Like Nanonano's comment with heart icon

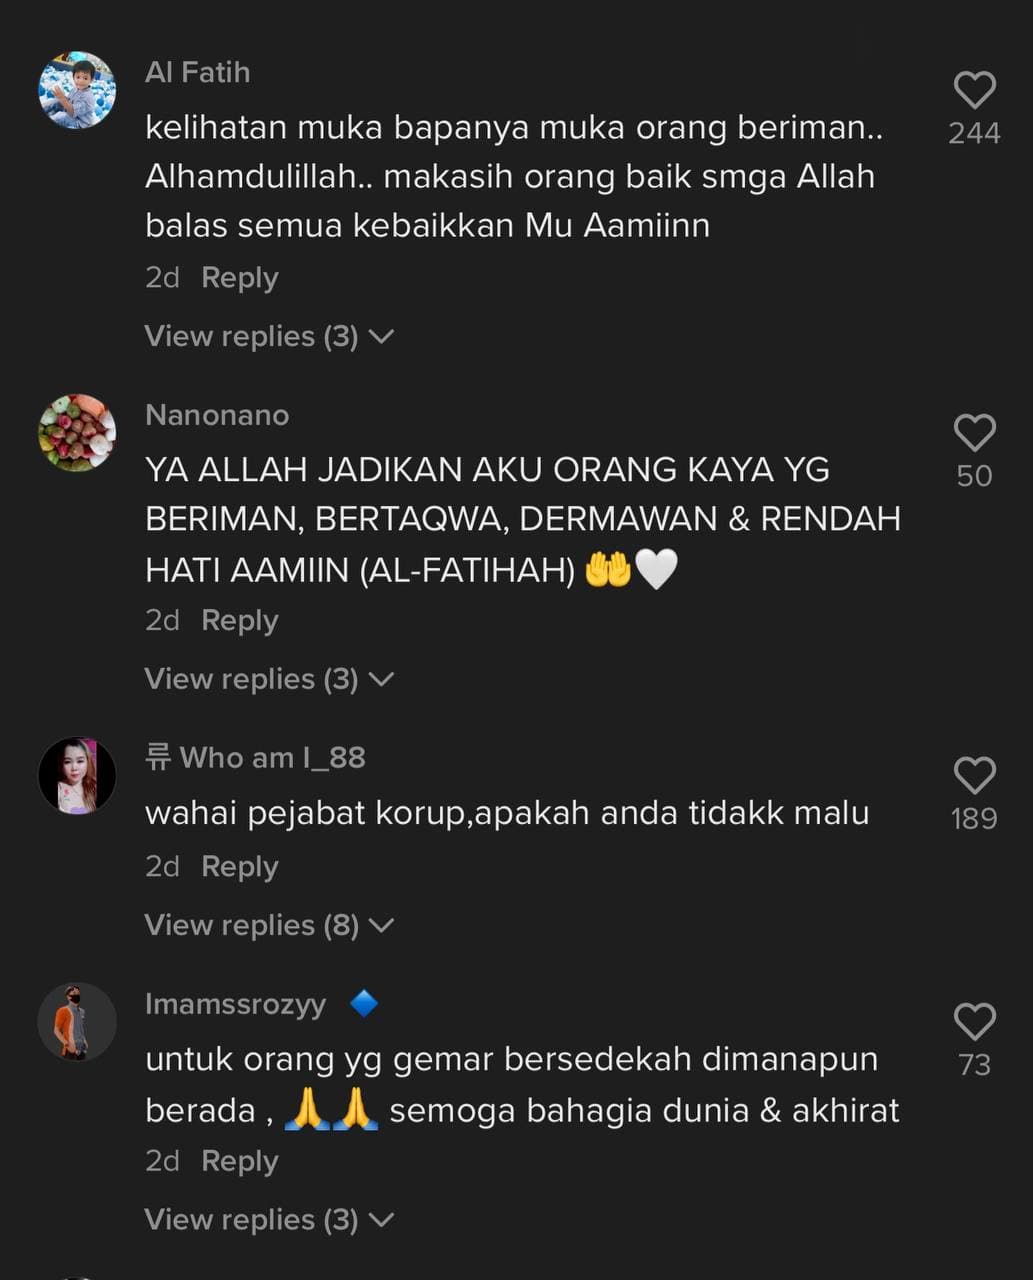974,433
